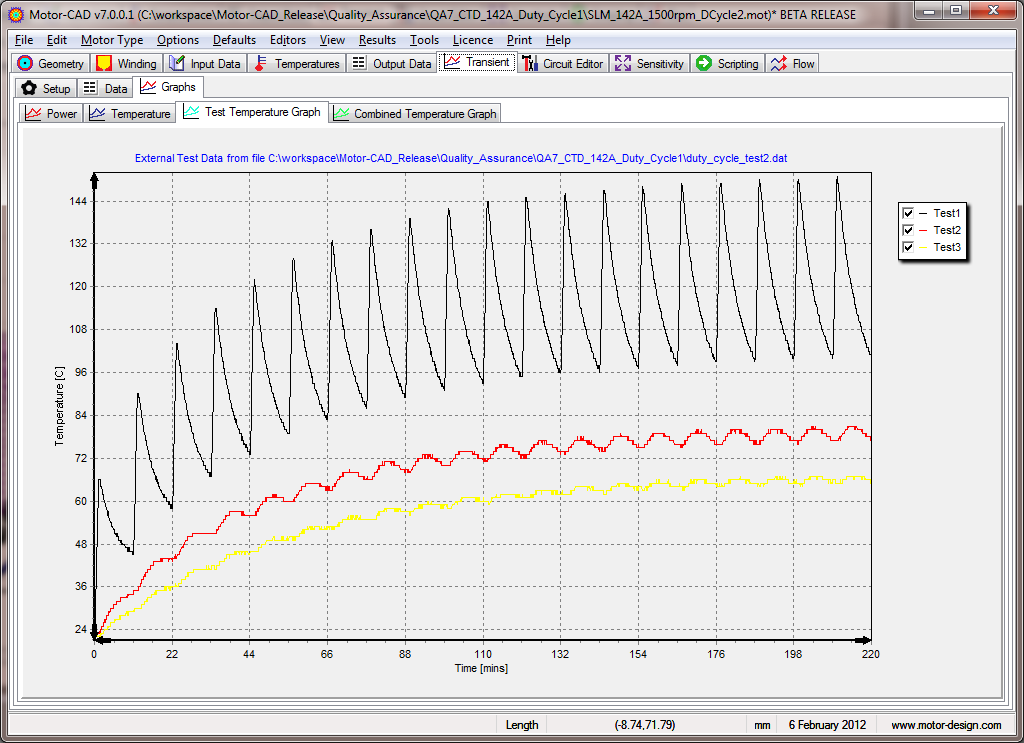The image size is (1024, 743).
Task: Click the Combined Temperature Graph icon
Action: [341, 114]
